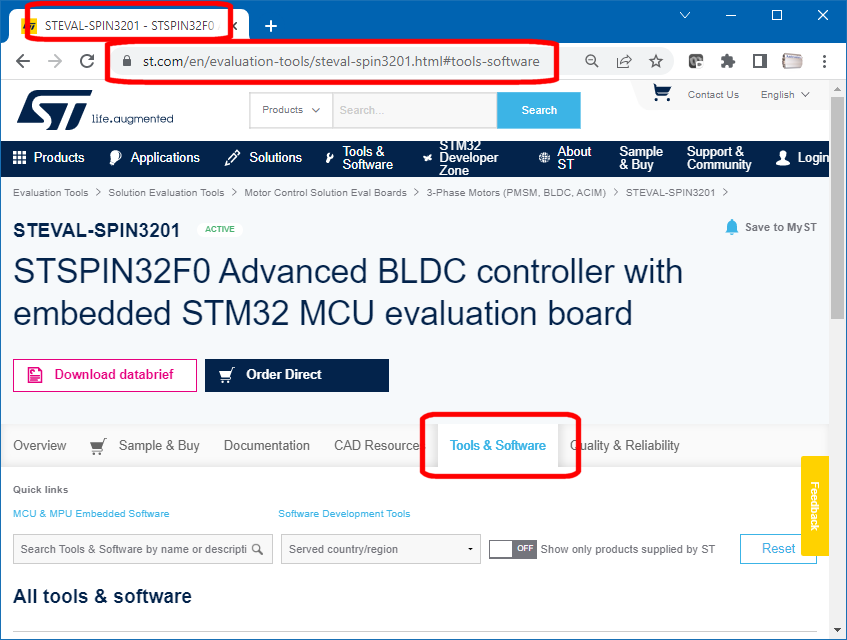Viewport: 847px width, 640px height.
Task: Open Support & Community menu
Action: pos(719,158)
